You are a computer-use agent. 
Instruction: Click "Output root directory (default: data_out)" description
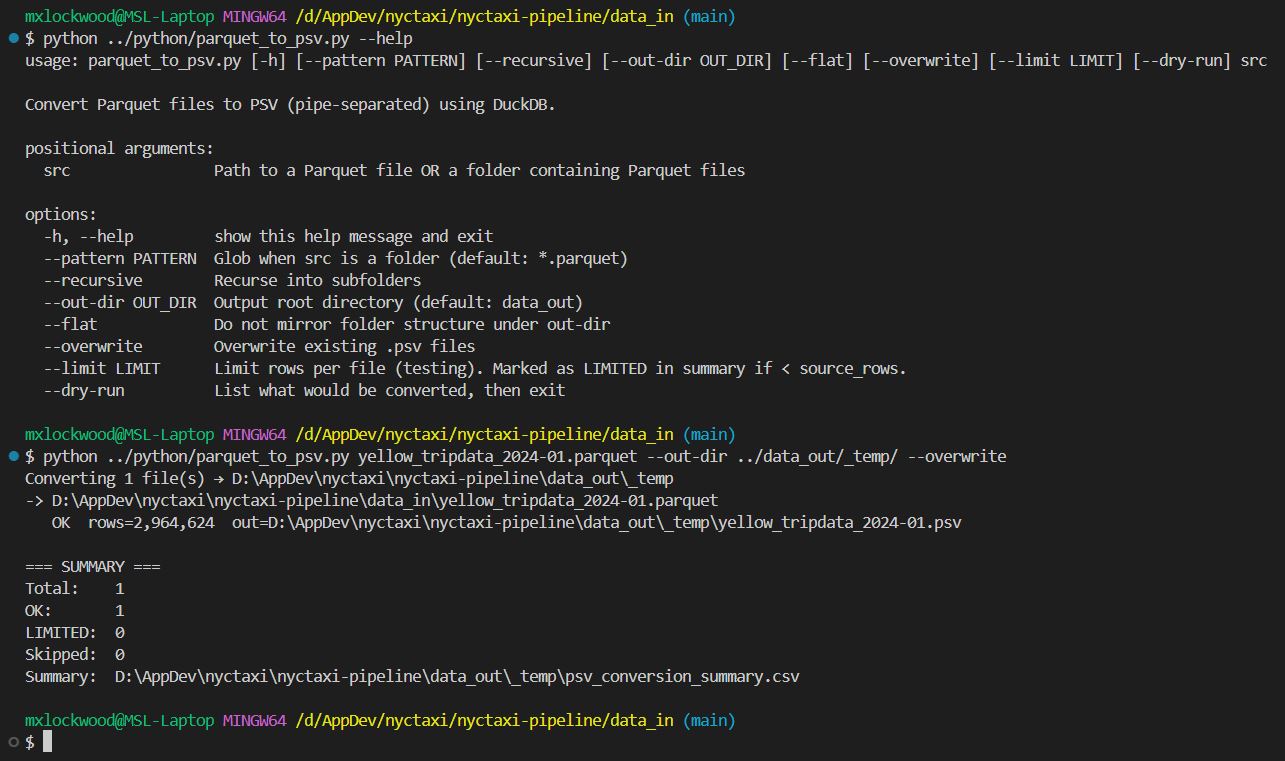pyautogui.click(x=398, y=302)
